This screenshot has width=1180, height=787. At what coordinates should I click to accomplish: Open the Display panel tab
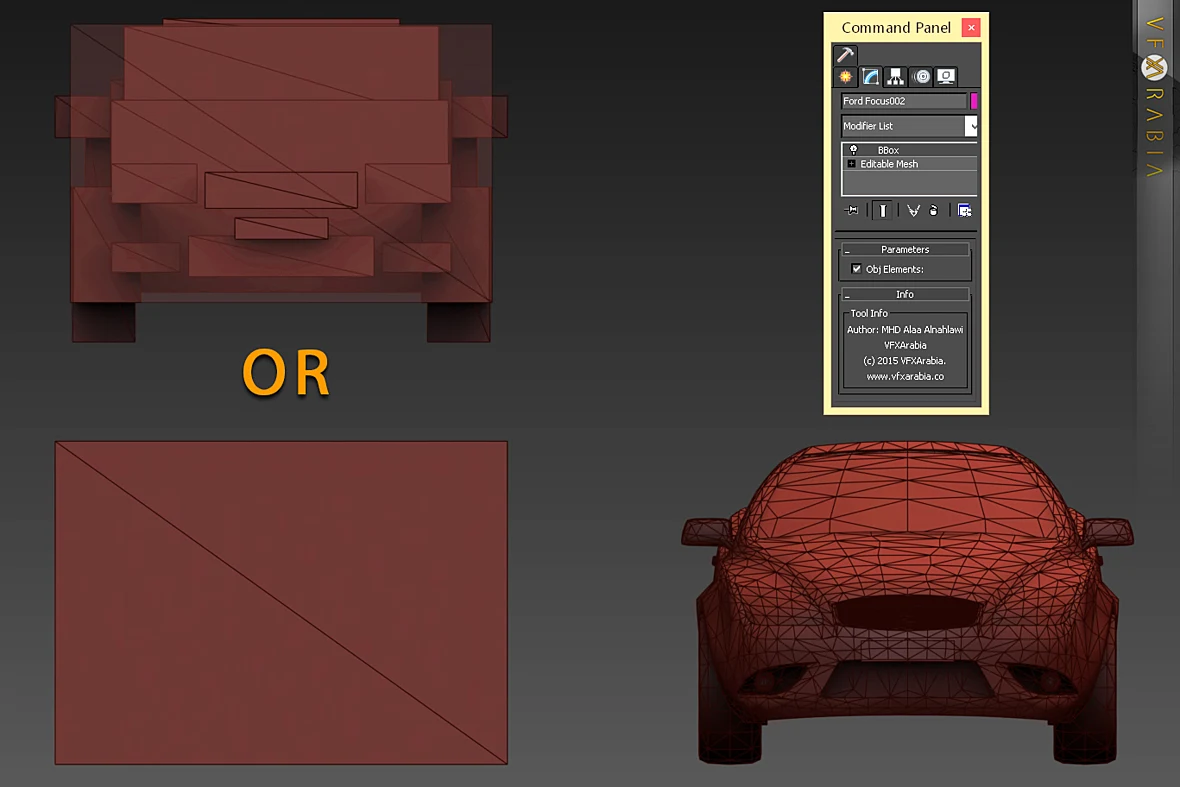pyautogui.click(x=946, y=76)
